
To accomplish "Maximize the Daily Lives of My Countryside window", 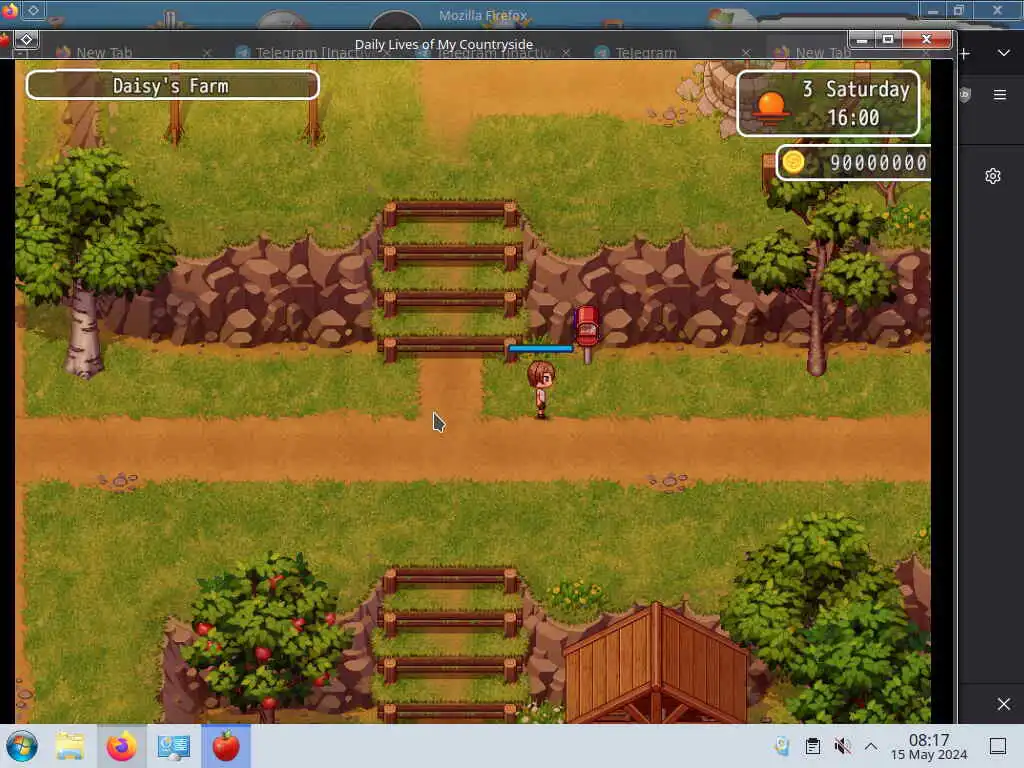I will (888, 40).
